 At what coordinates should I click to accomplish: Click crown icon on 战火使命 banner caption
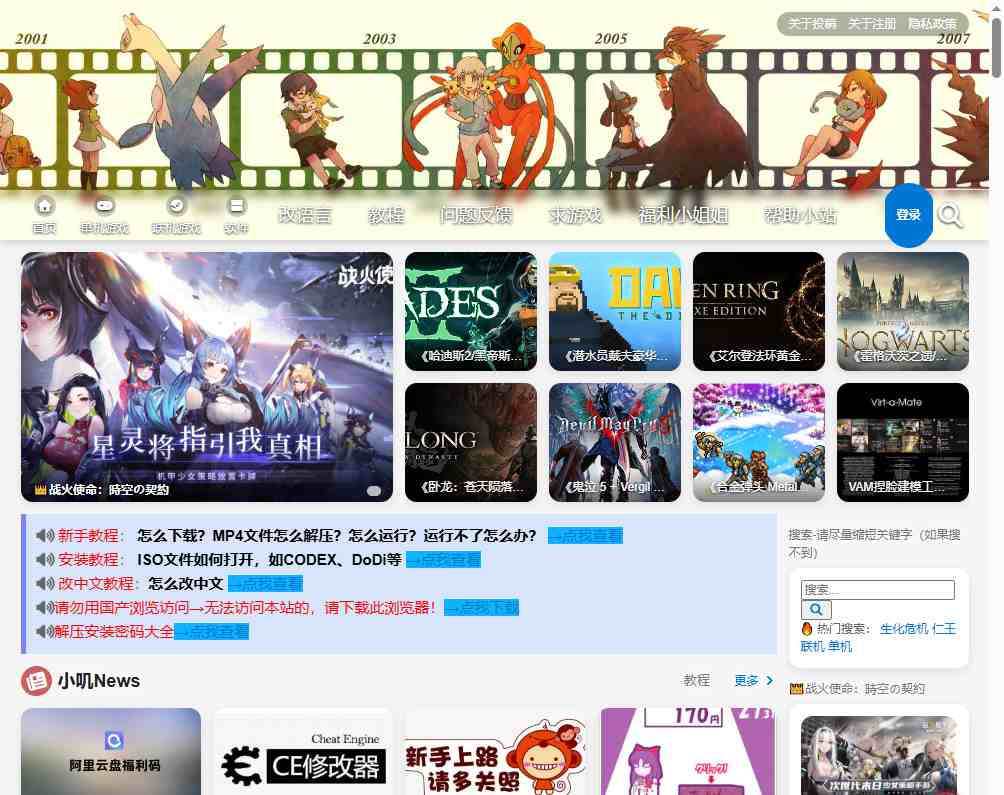coord(40,490)
